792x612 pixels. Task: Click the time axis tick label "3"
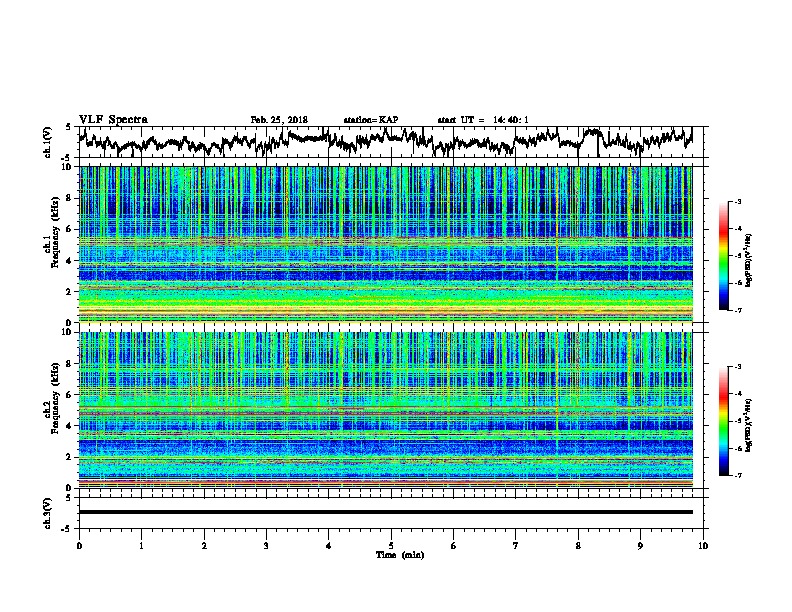(266, 546)
